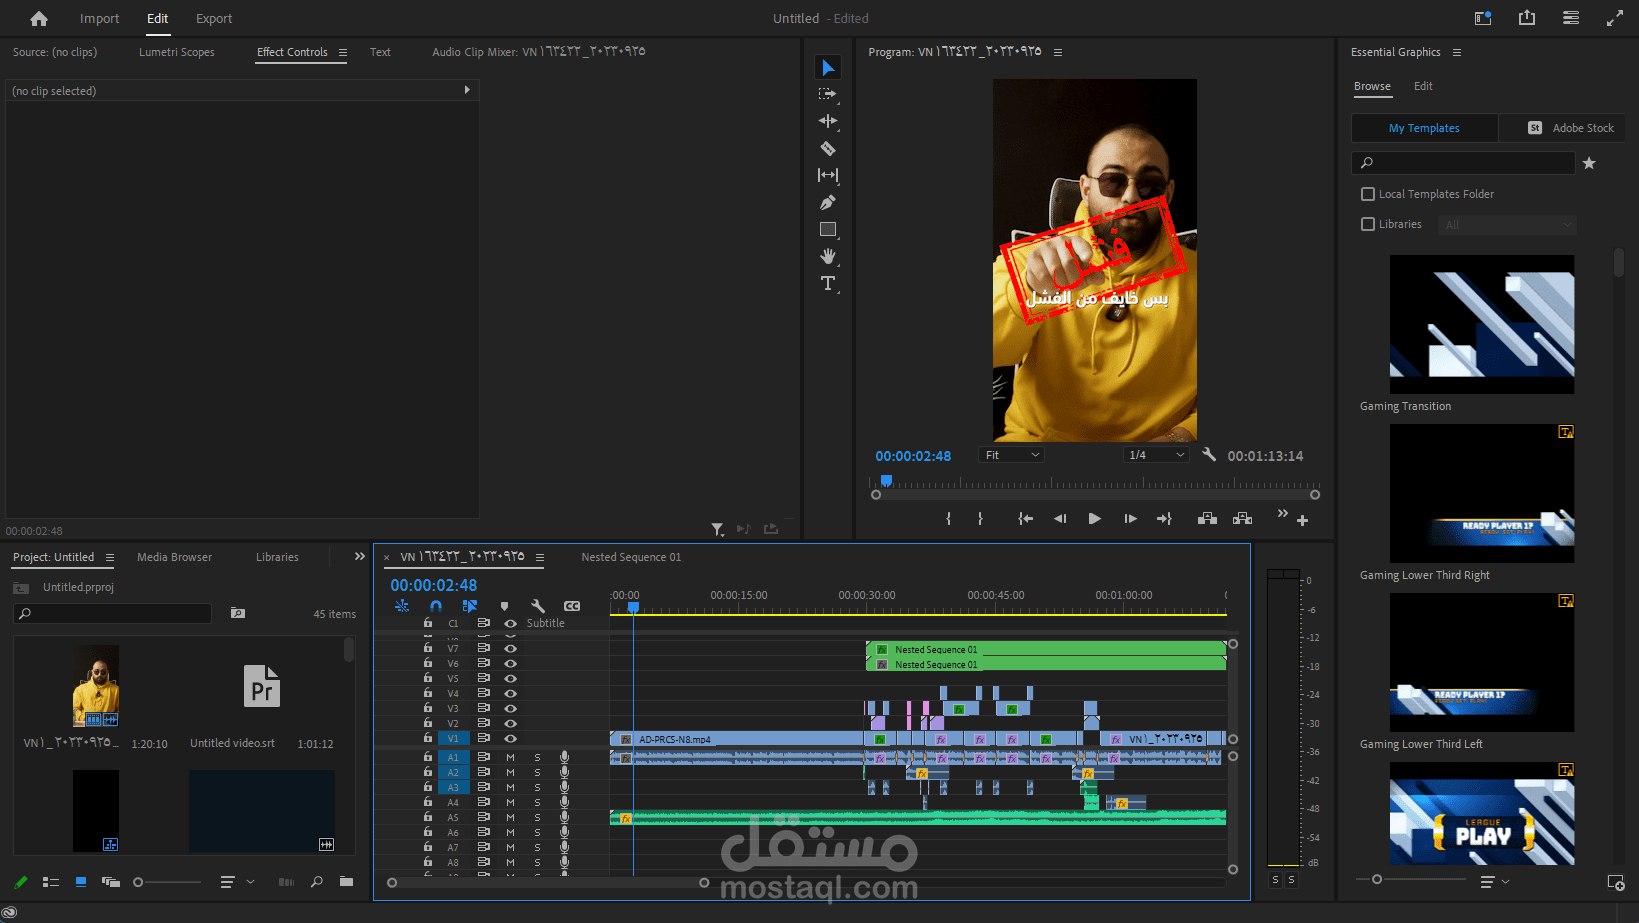Click the Home icon

tap(39, 18)
